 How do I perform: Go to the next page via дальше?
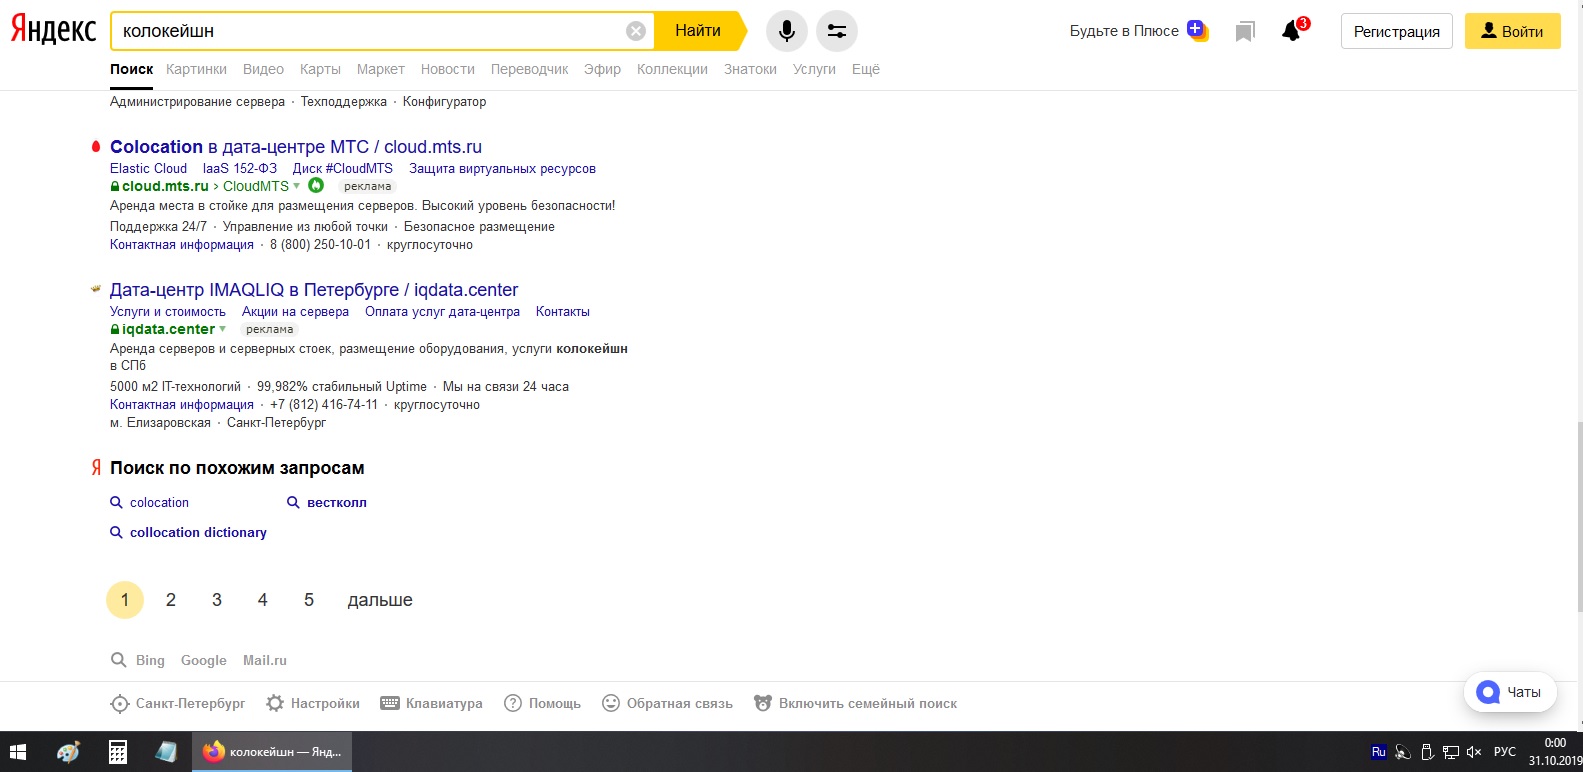(x=380, y=600)
